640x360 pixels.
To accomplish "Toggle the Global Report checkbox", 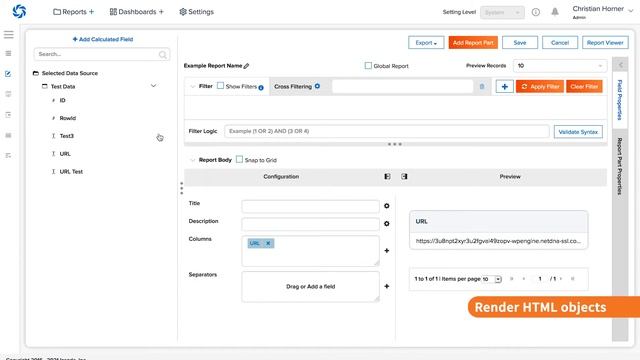I will (x=368, y=65).
